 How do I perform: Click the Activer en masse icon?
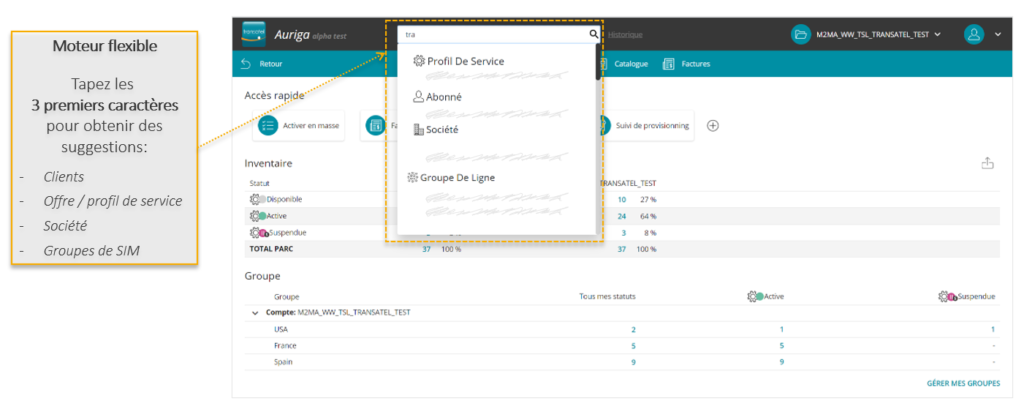[x=267, y=125]
